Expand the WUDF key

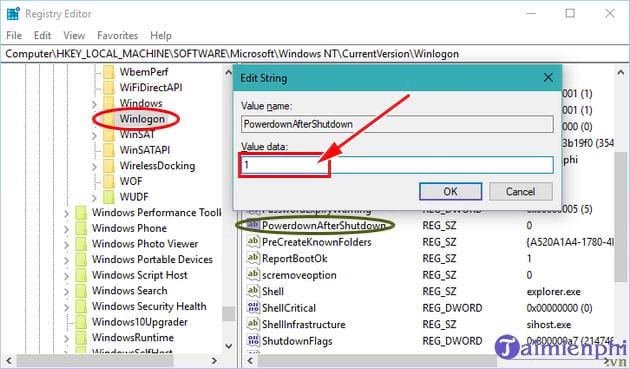[94, 198]
